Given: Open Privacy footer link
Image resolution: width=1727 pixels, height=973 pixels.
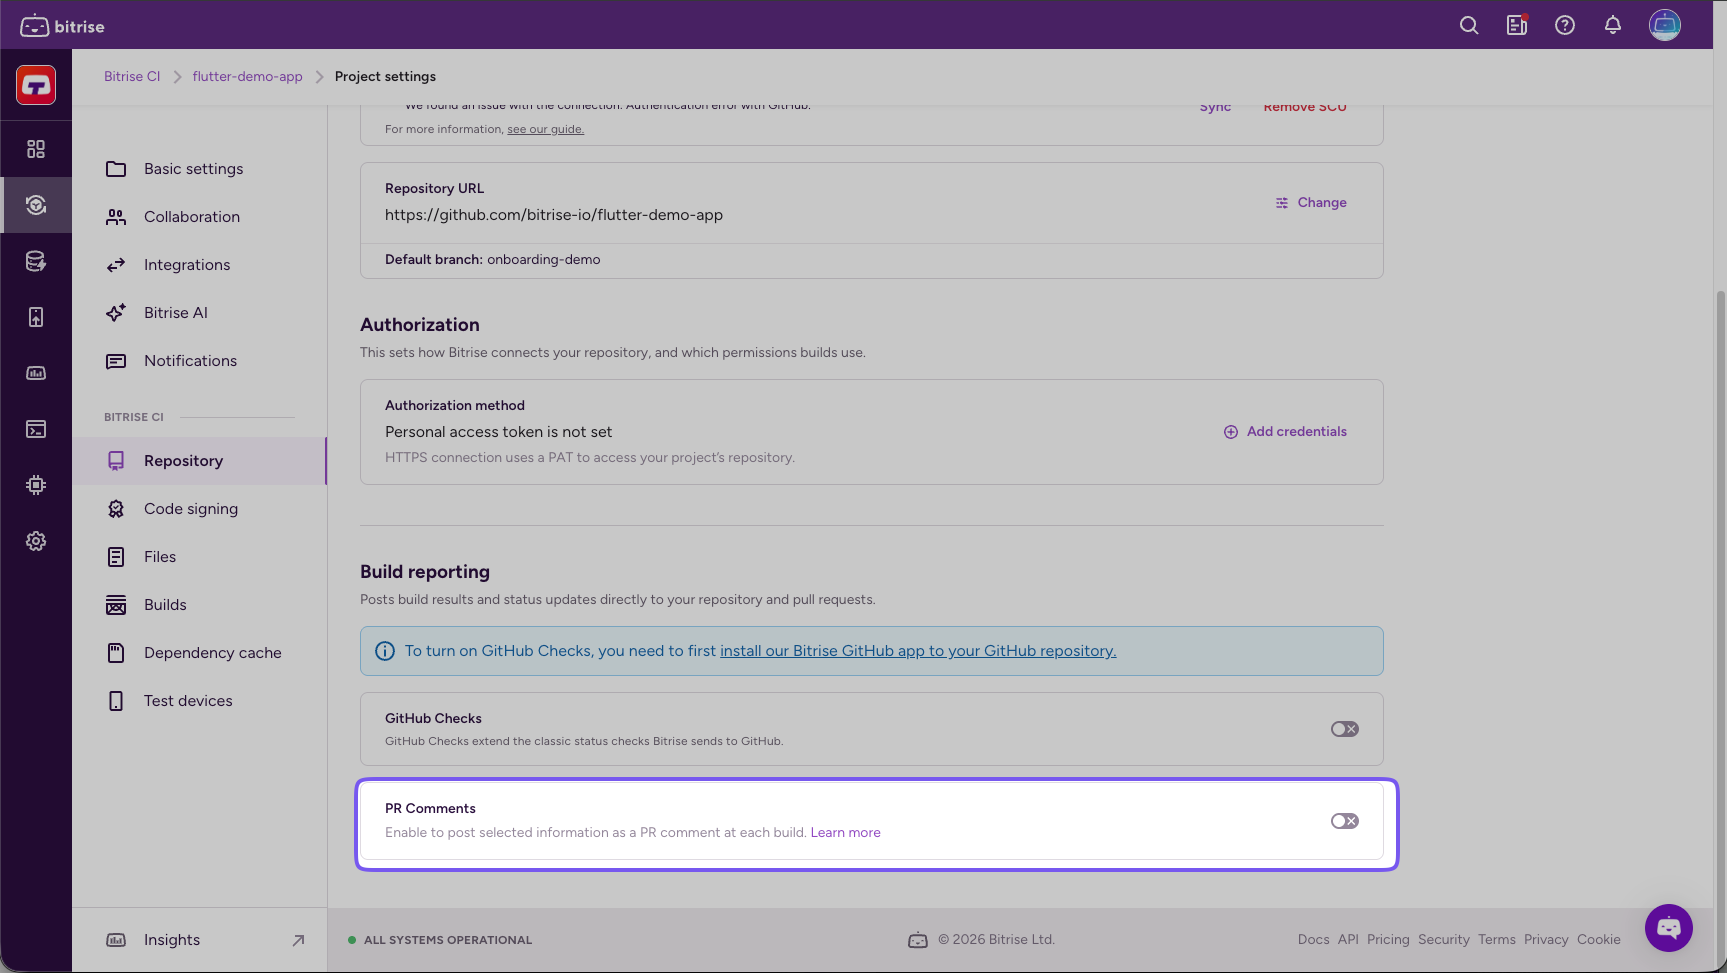Looking at the screenshot, I should [x=1546, y=940].
